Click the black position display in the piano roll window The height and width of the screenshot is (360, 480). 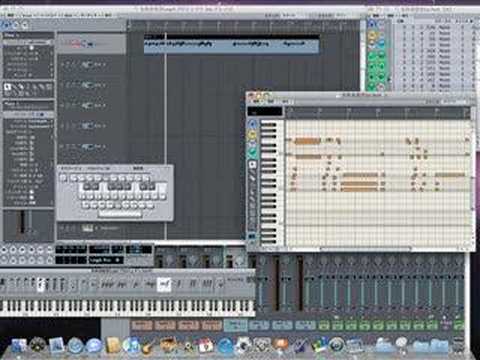[x=265, y=111]
